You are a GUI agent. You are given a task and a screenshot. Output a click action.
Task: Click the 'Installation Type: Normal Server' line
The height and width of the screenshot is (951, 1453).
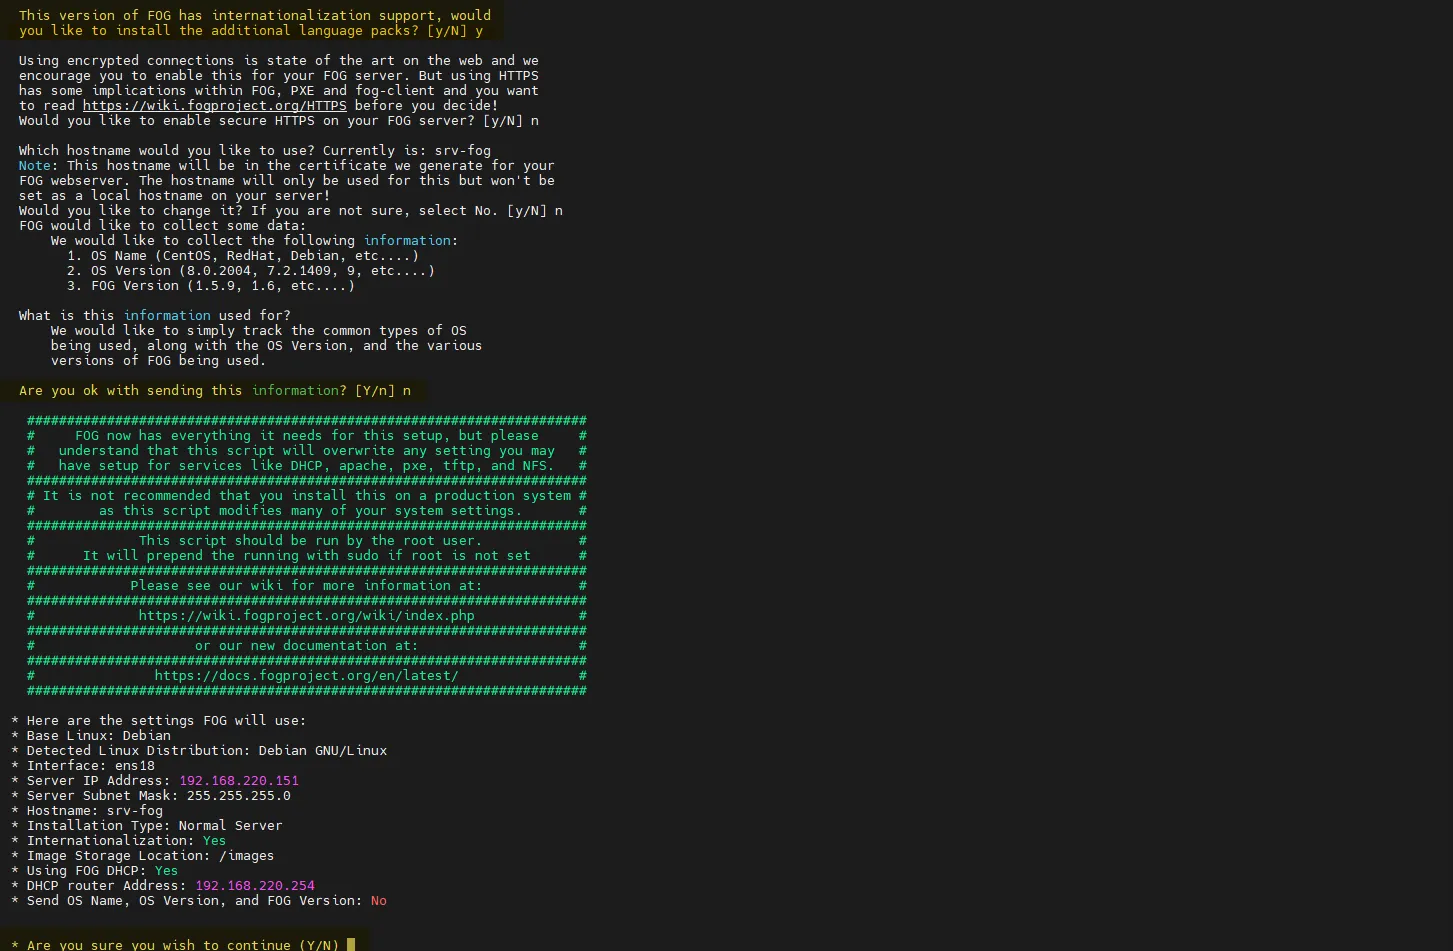[x=148, y=825]
